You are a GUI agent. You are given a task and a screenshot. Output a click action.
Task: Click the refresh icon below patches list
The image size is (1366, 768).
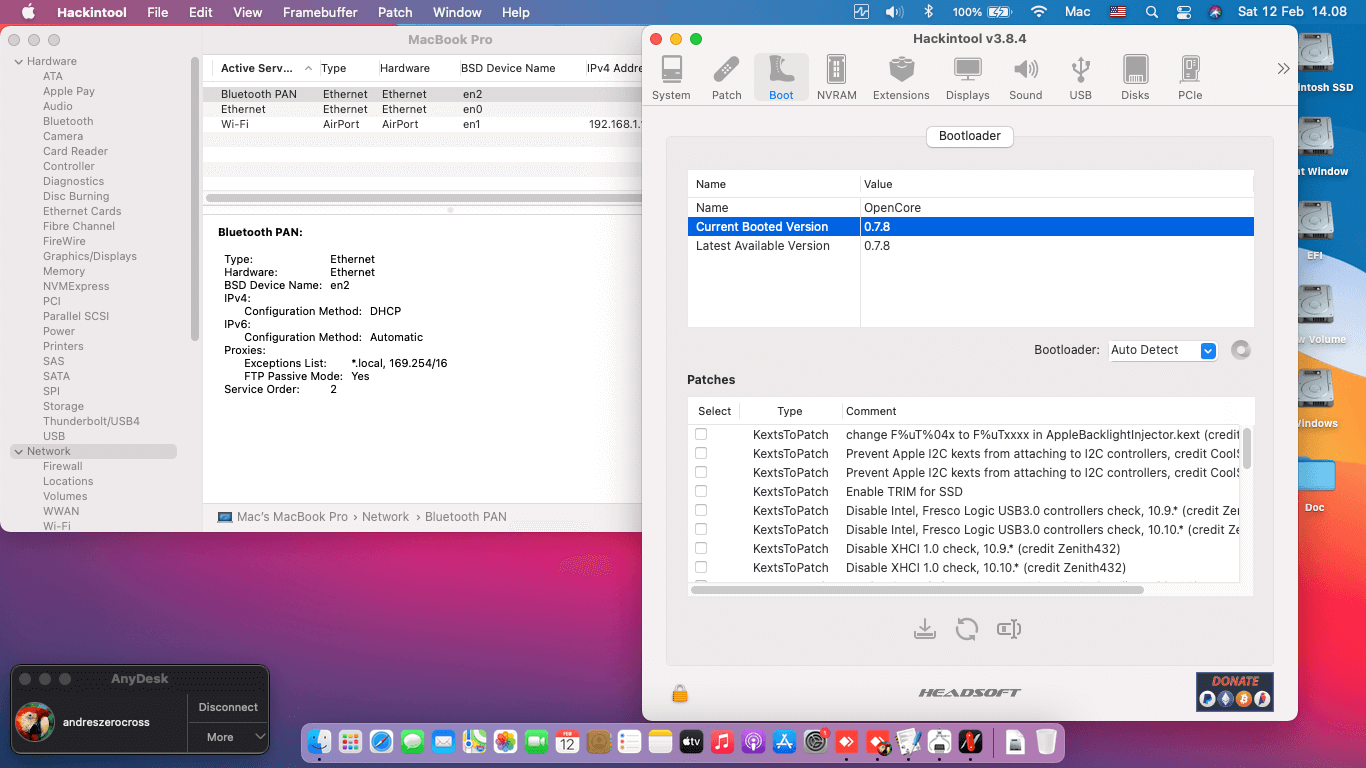coord(966,629)
